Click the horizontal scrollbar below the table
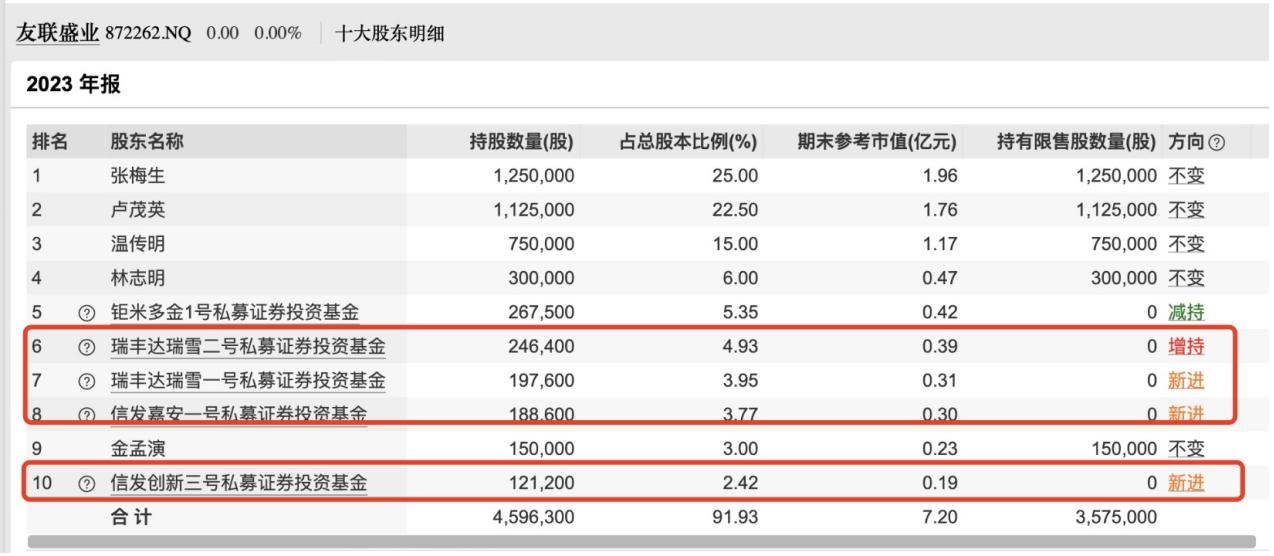The width and height of the screenshot is (1274, 556). (640, 544)
